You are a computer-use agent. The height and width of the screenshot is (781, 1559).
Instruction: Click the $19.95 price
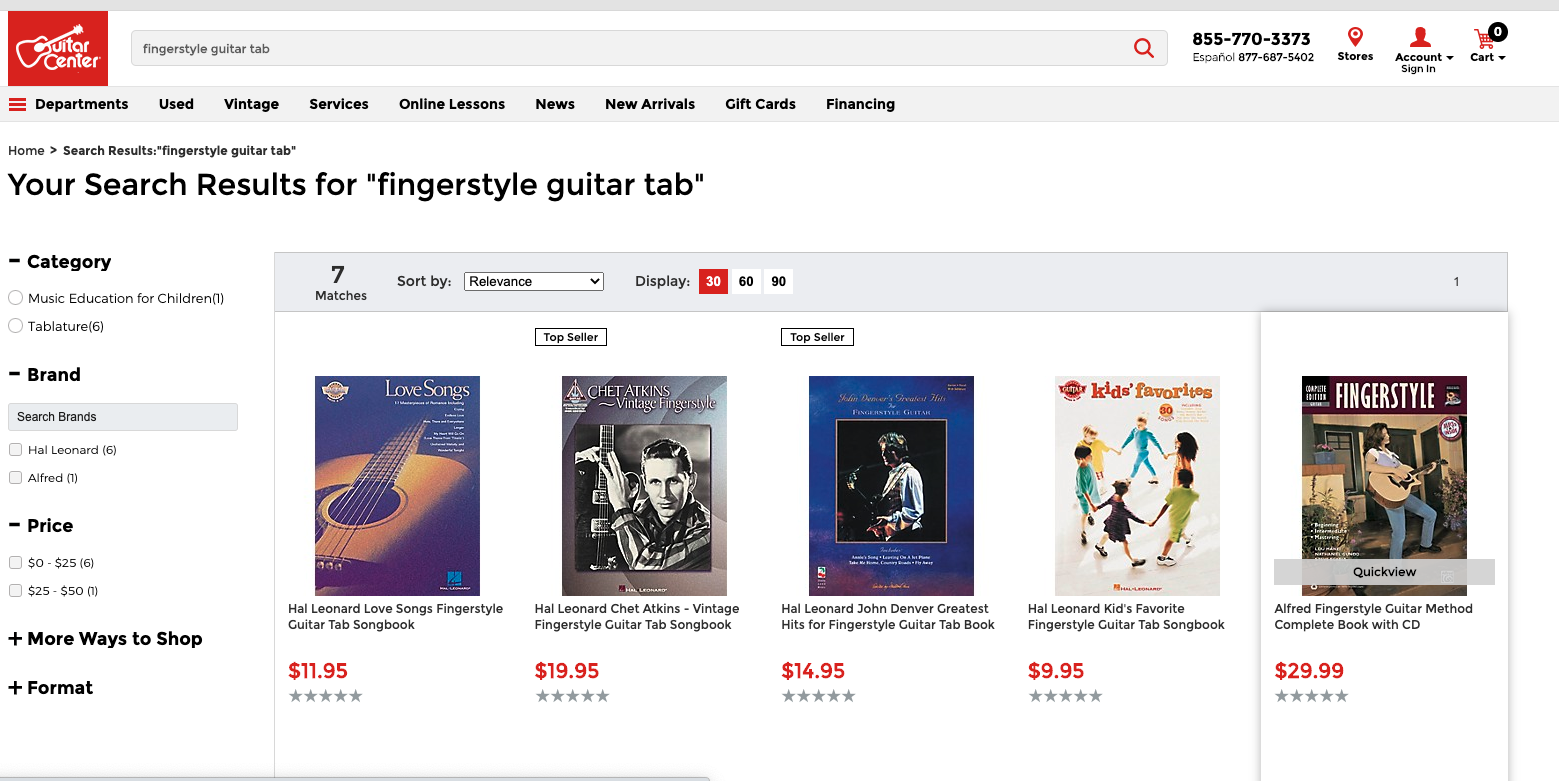[x=567, y=671]
